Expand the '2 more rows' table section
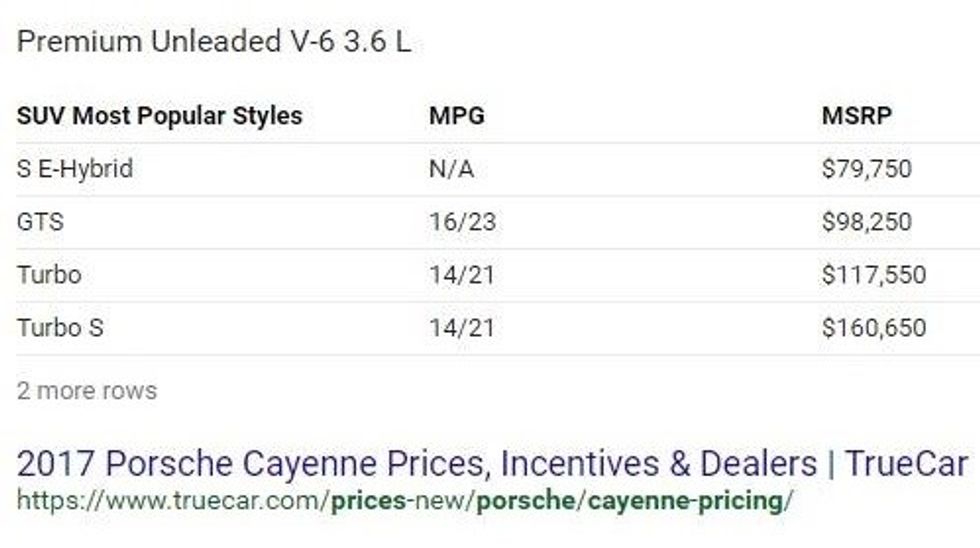980x548 pixels. coord(87,390)
